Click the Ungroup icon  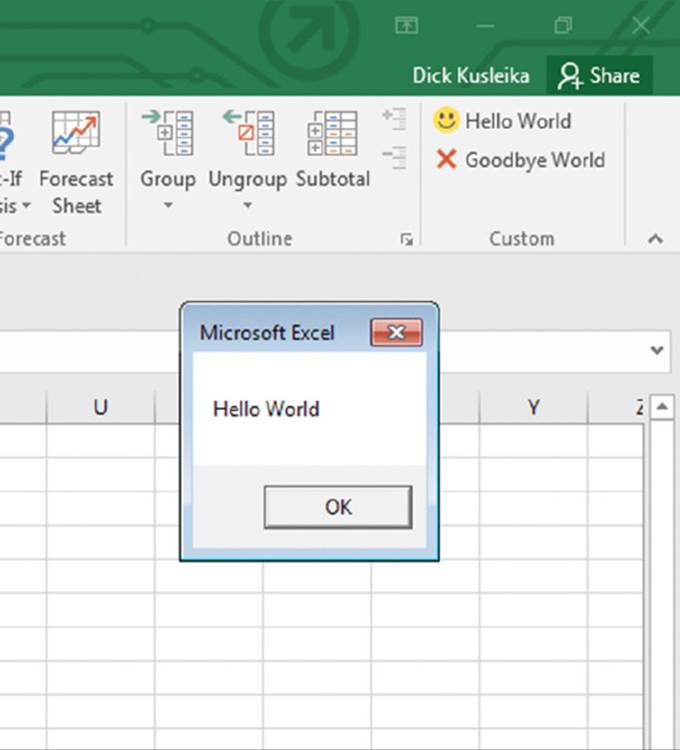click(x=248, y=133)
